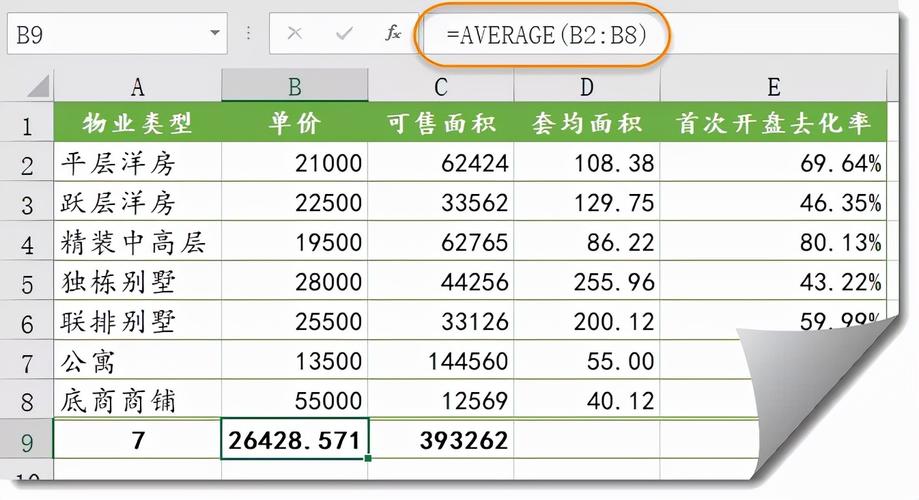This screenshot has height=500, width=919.
Task: Select the rate cell 46.35%
Action: [773, 202]
